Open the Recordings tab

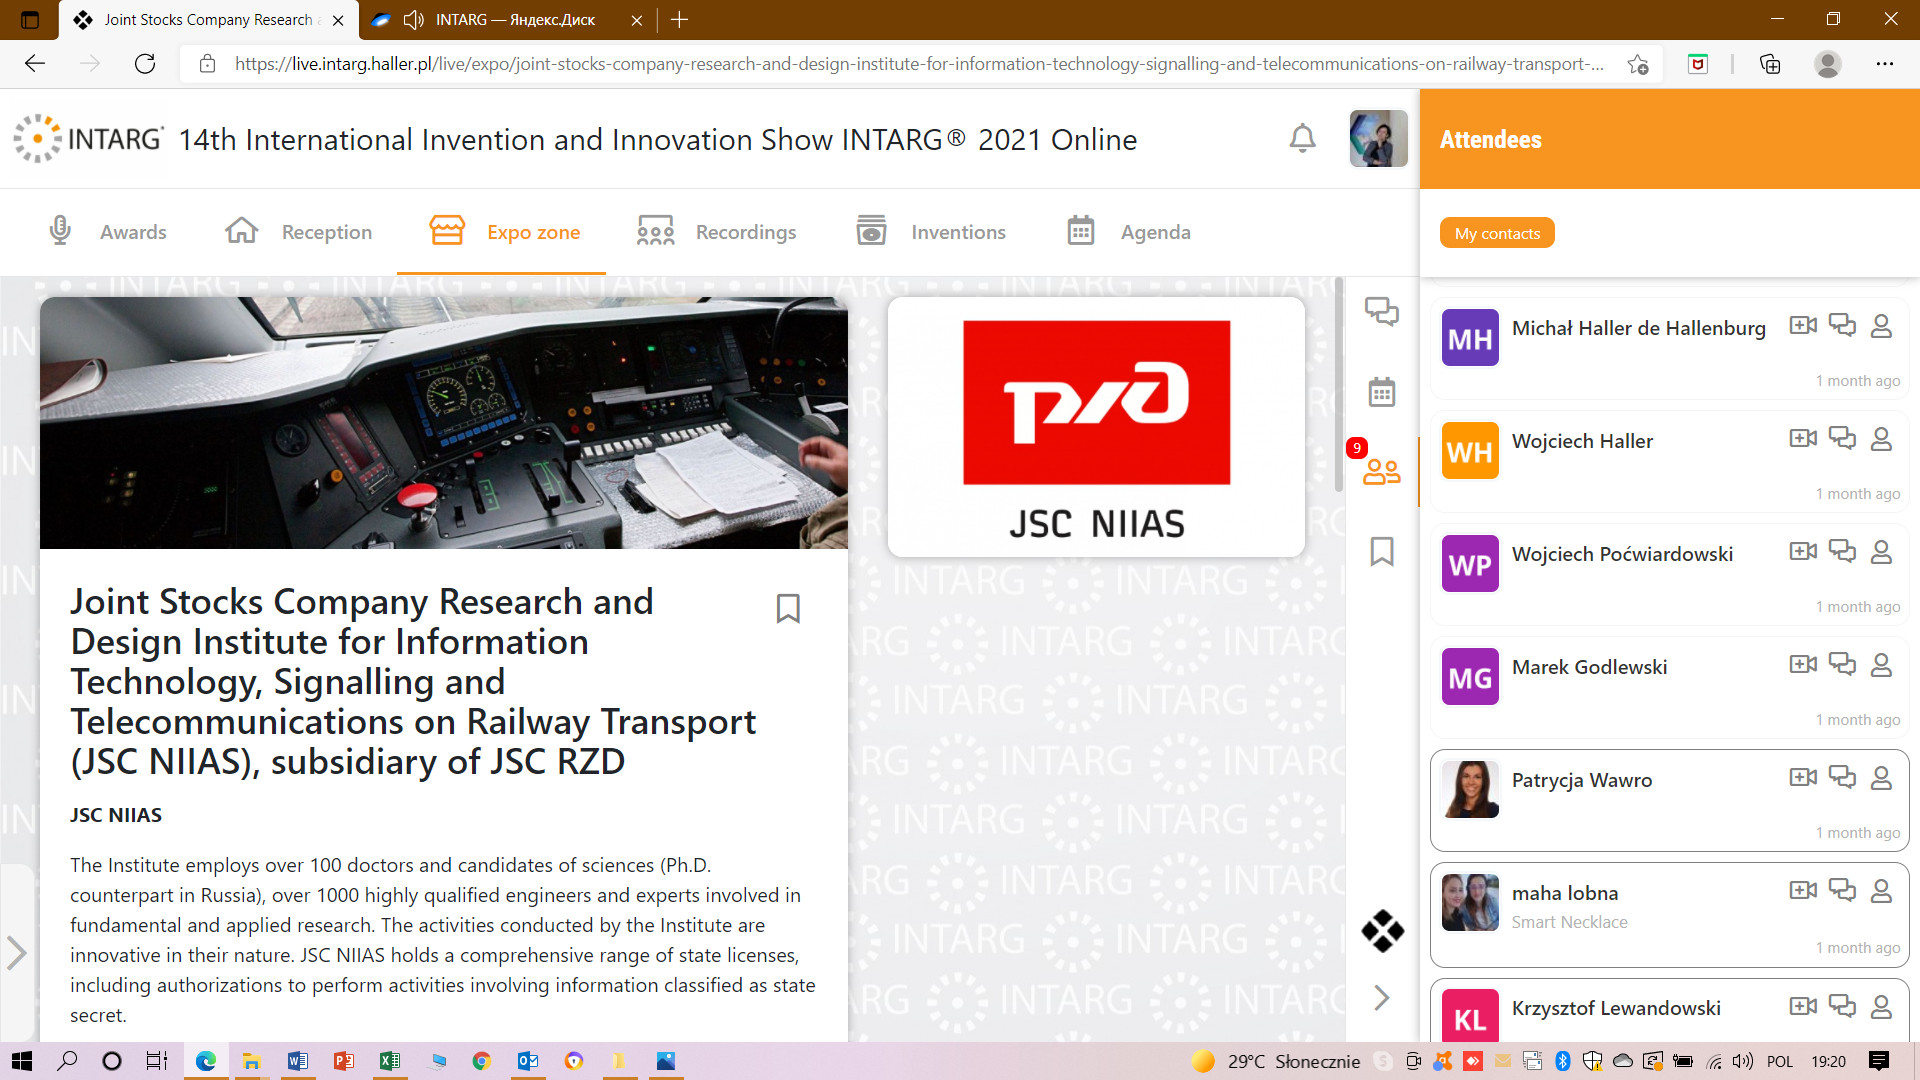tap(716, 232)
